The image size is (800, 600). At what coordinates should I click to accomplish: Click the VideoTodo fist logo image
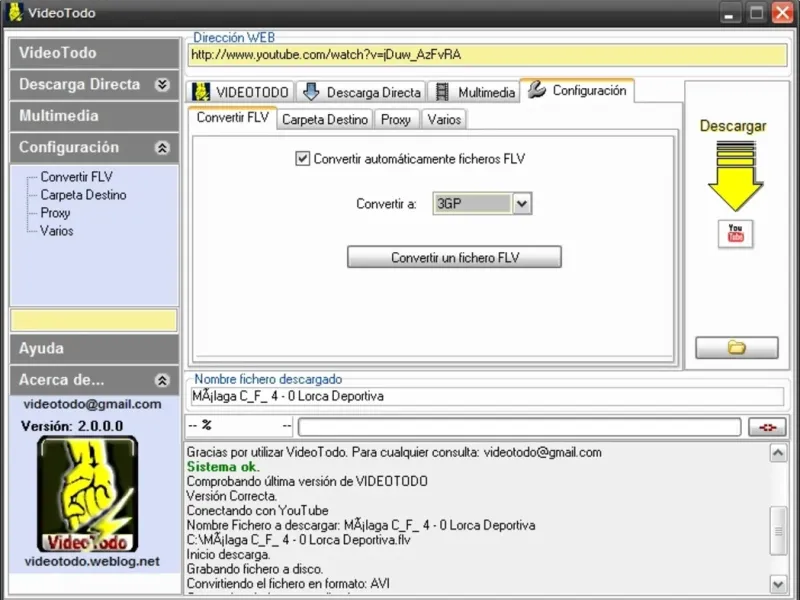tap(88, 494)
